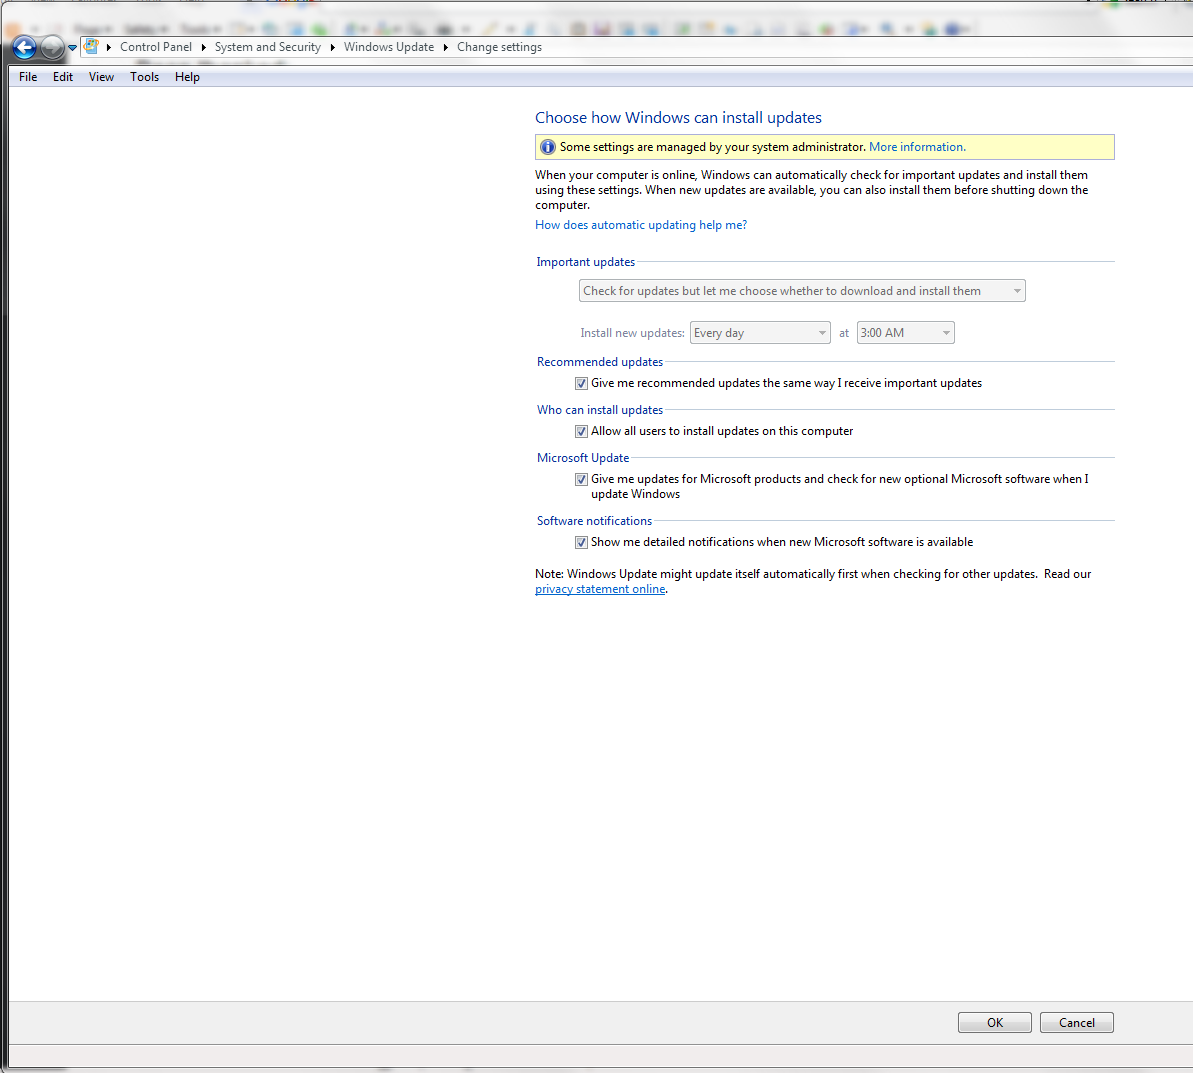The height and width of the screenshot is (1073, 1193).
Task: Open the recent pages dropdown arrow
Action: click(x=72, y=48)
